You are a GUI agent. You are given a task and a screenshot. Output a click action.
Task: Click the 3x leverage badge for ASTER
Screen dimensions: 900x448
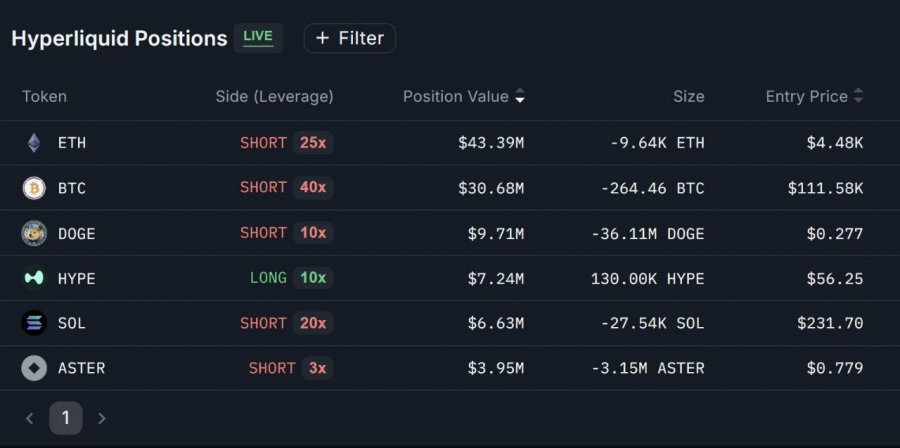(317, 368)
